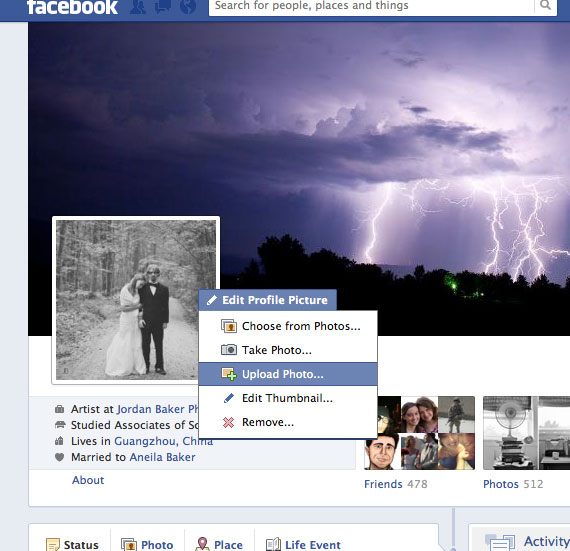570x551 pixels.
Task: Click the heart icon beside Married to
Action: 59,457
